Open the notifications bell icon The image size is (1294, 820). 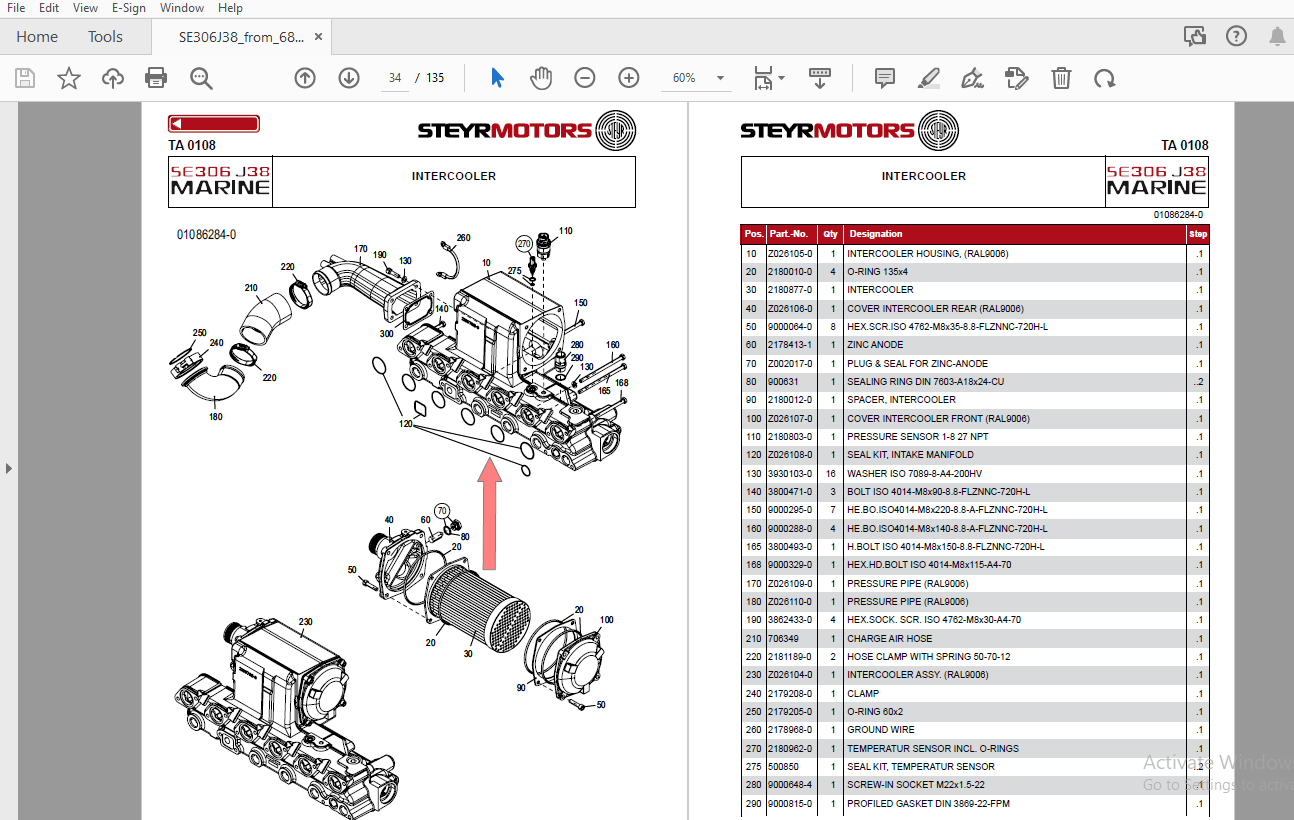tap(1277, 37)
